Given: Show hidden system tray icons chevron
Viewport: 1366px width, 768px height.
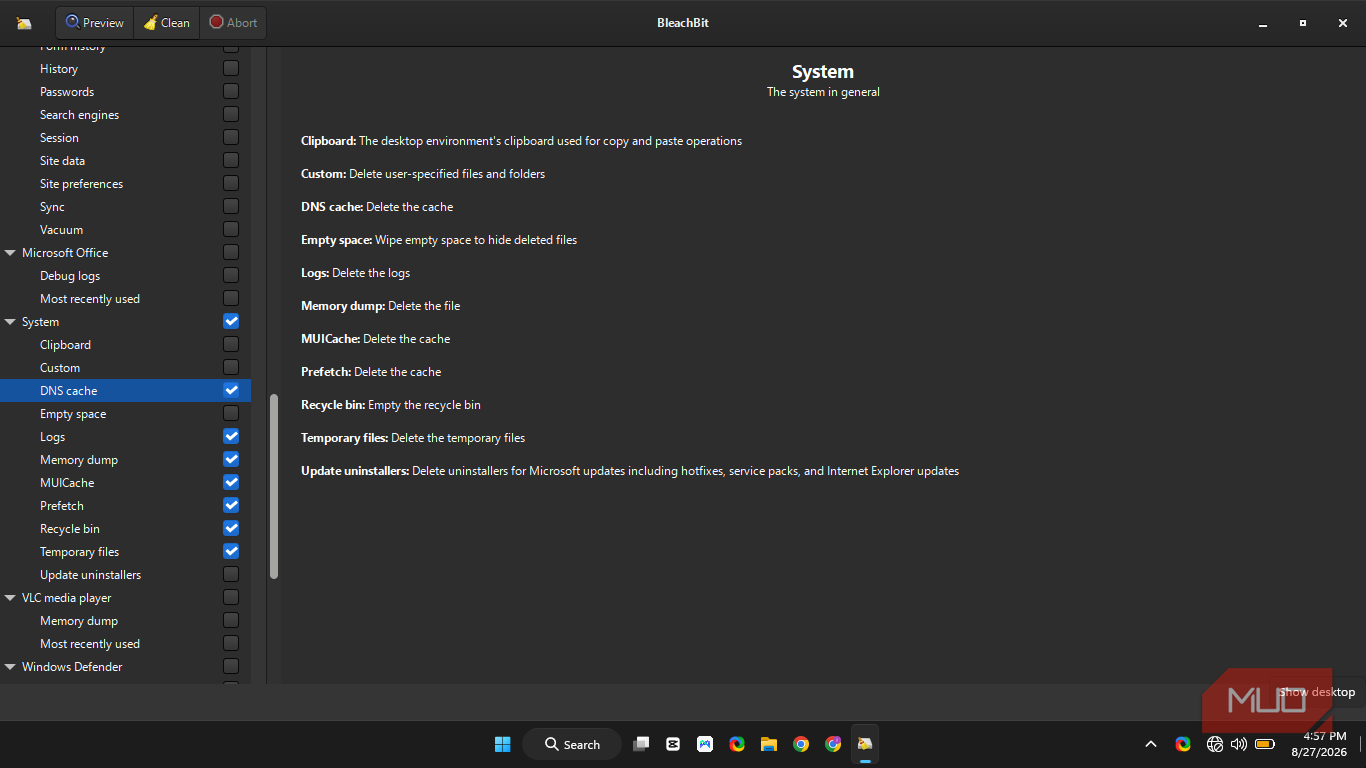Looking at the screenshot, I should 1151,744.
